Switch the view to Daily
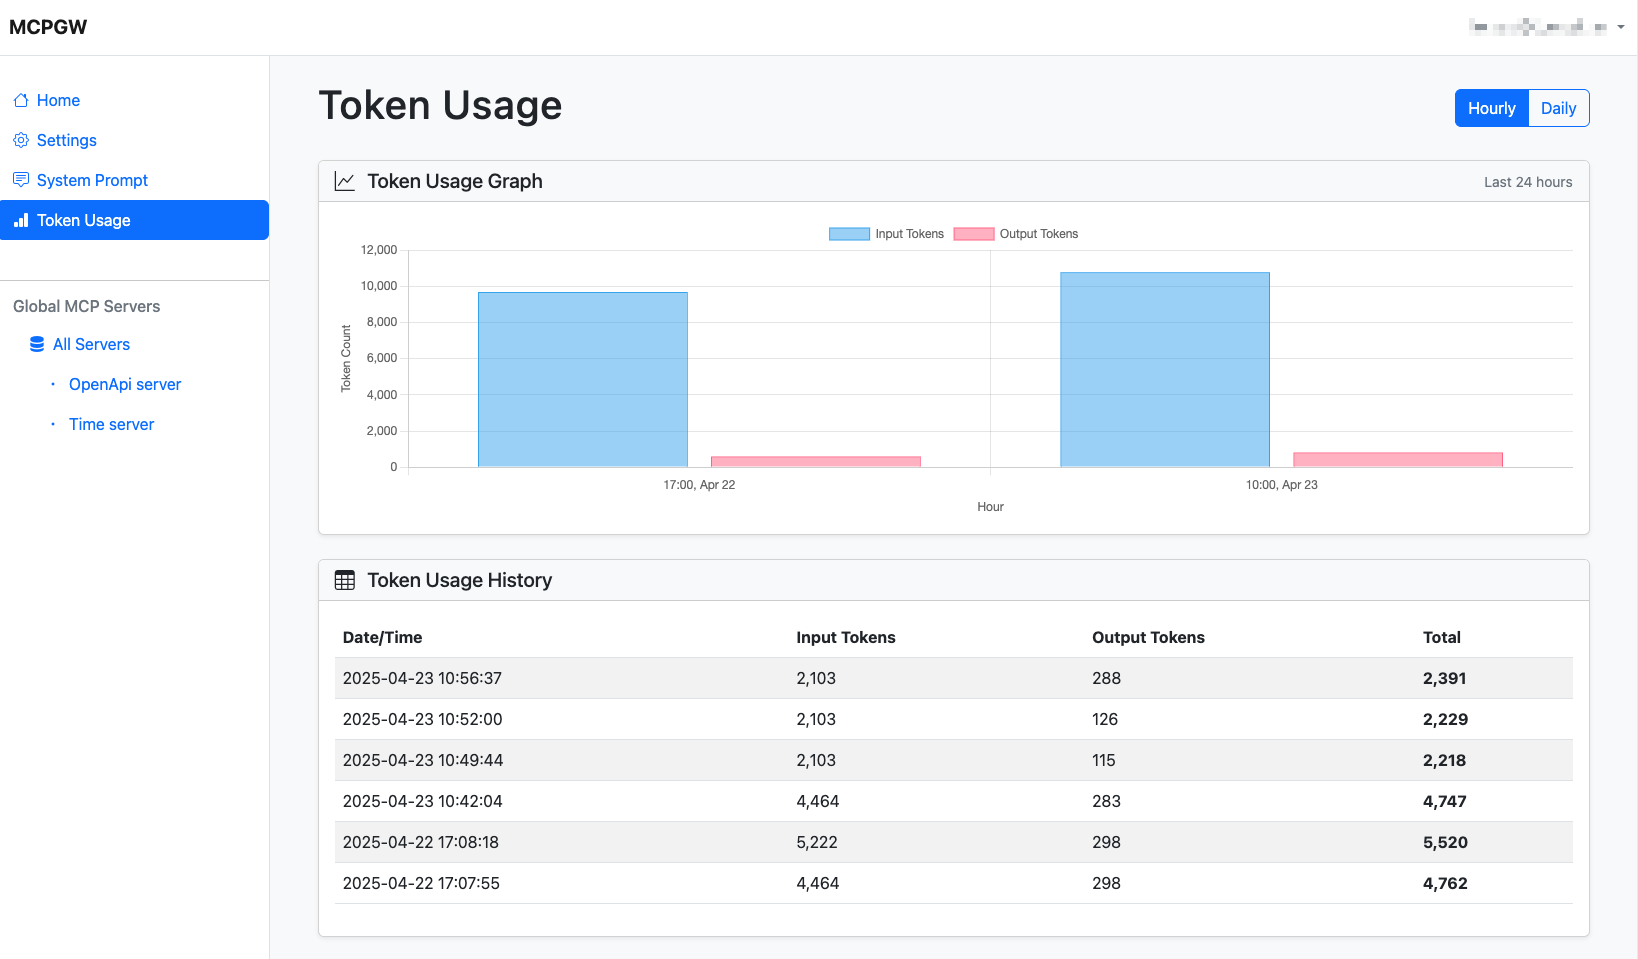Image resolution: width=1638 pixels, height=959 pixels. [x=1558, y=108]
